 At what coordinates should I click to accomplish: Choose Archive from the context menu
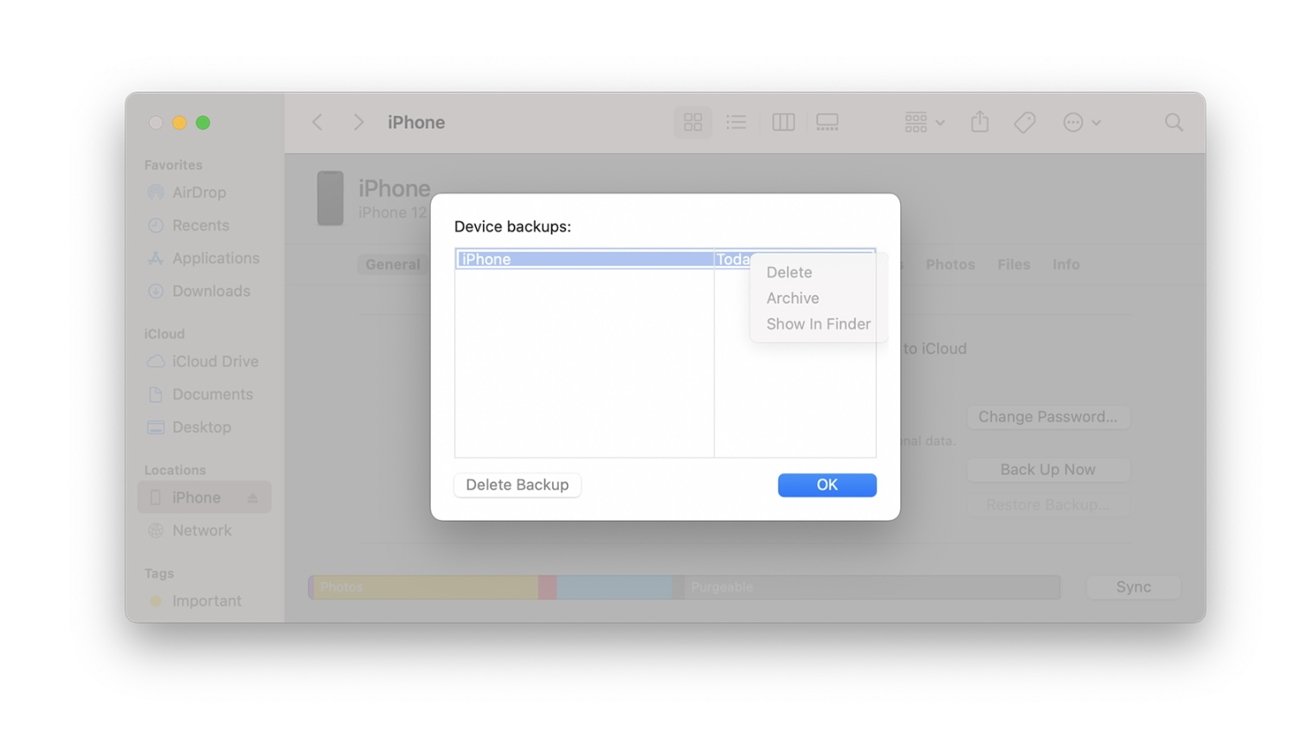(x=793, y=298)
